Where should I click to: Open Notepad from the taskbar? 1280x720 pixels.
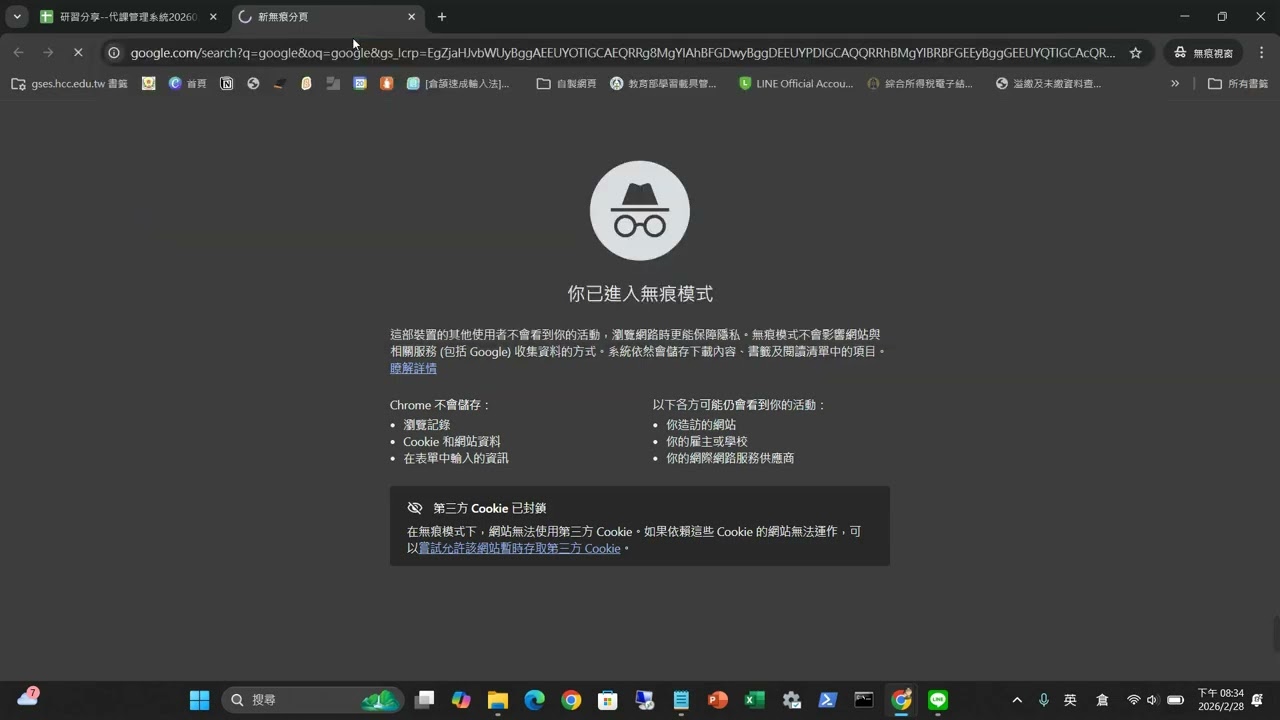pos(681,700)
